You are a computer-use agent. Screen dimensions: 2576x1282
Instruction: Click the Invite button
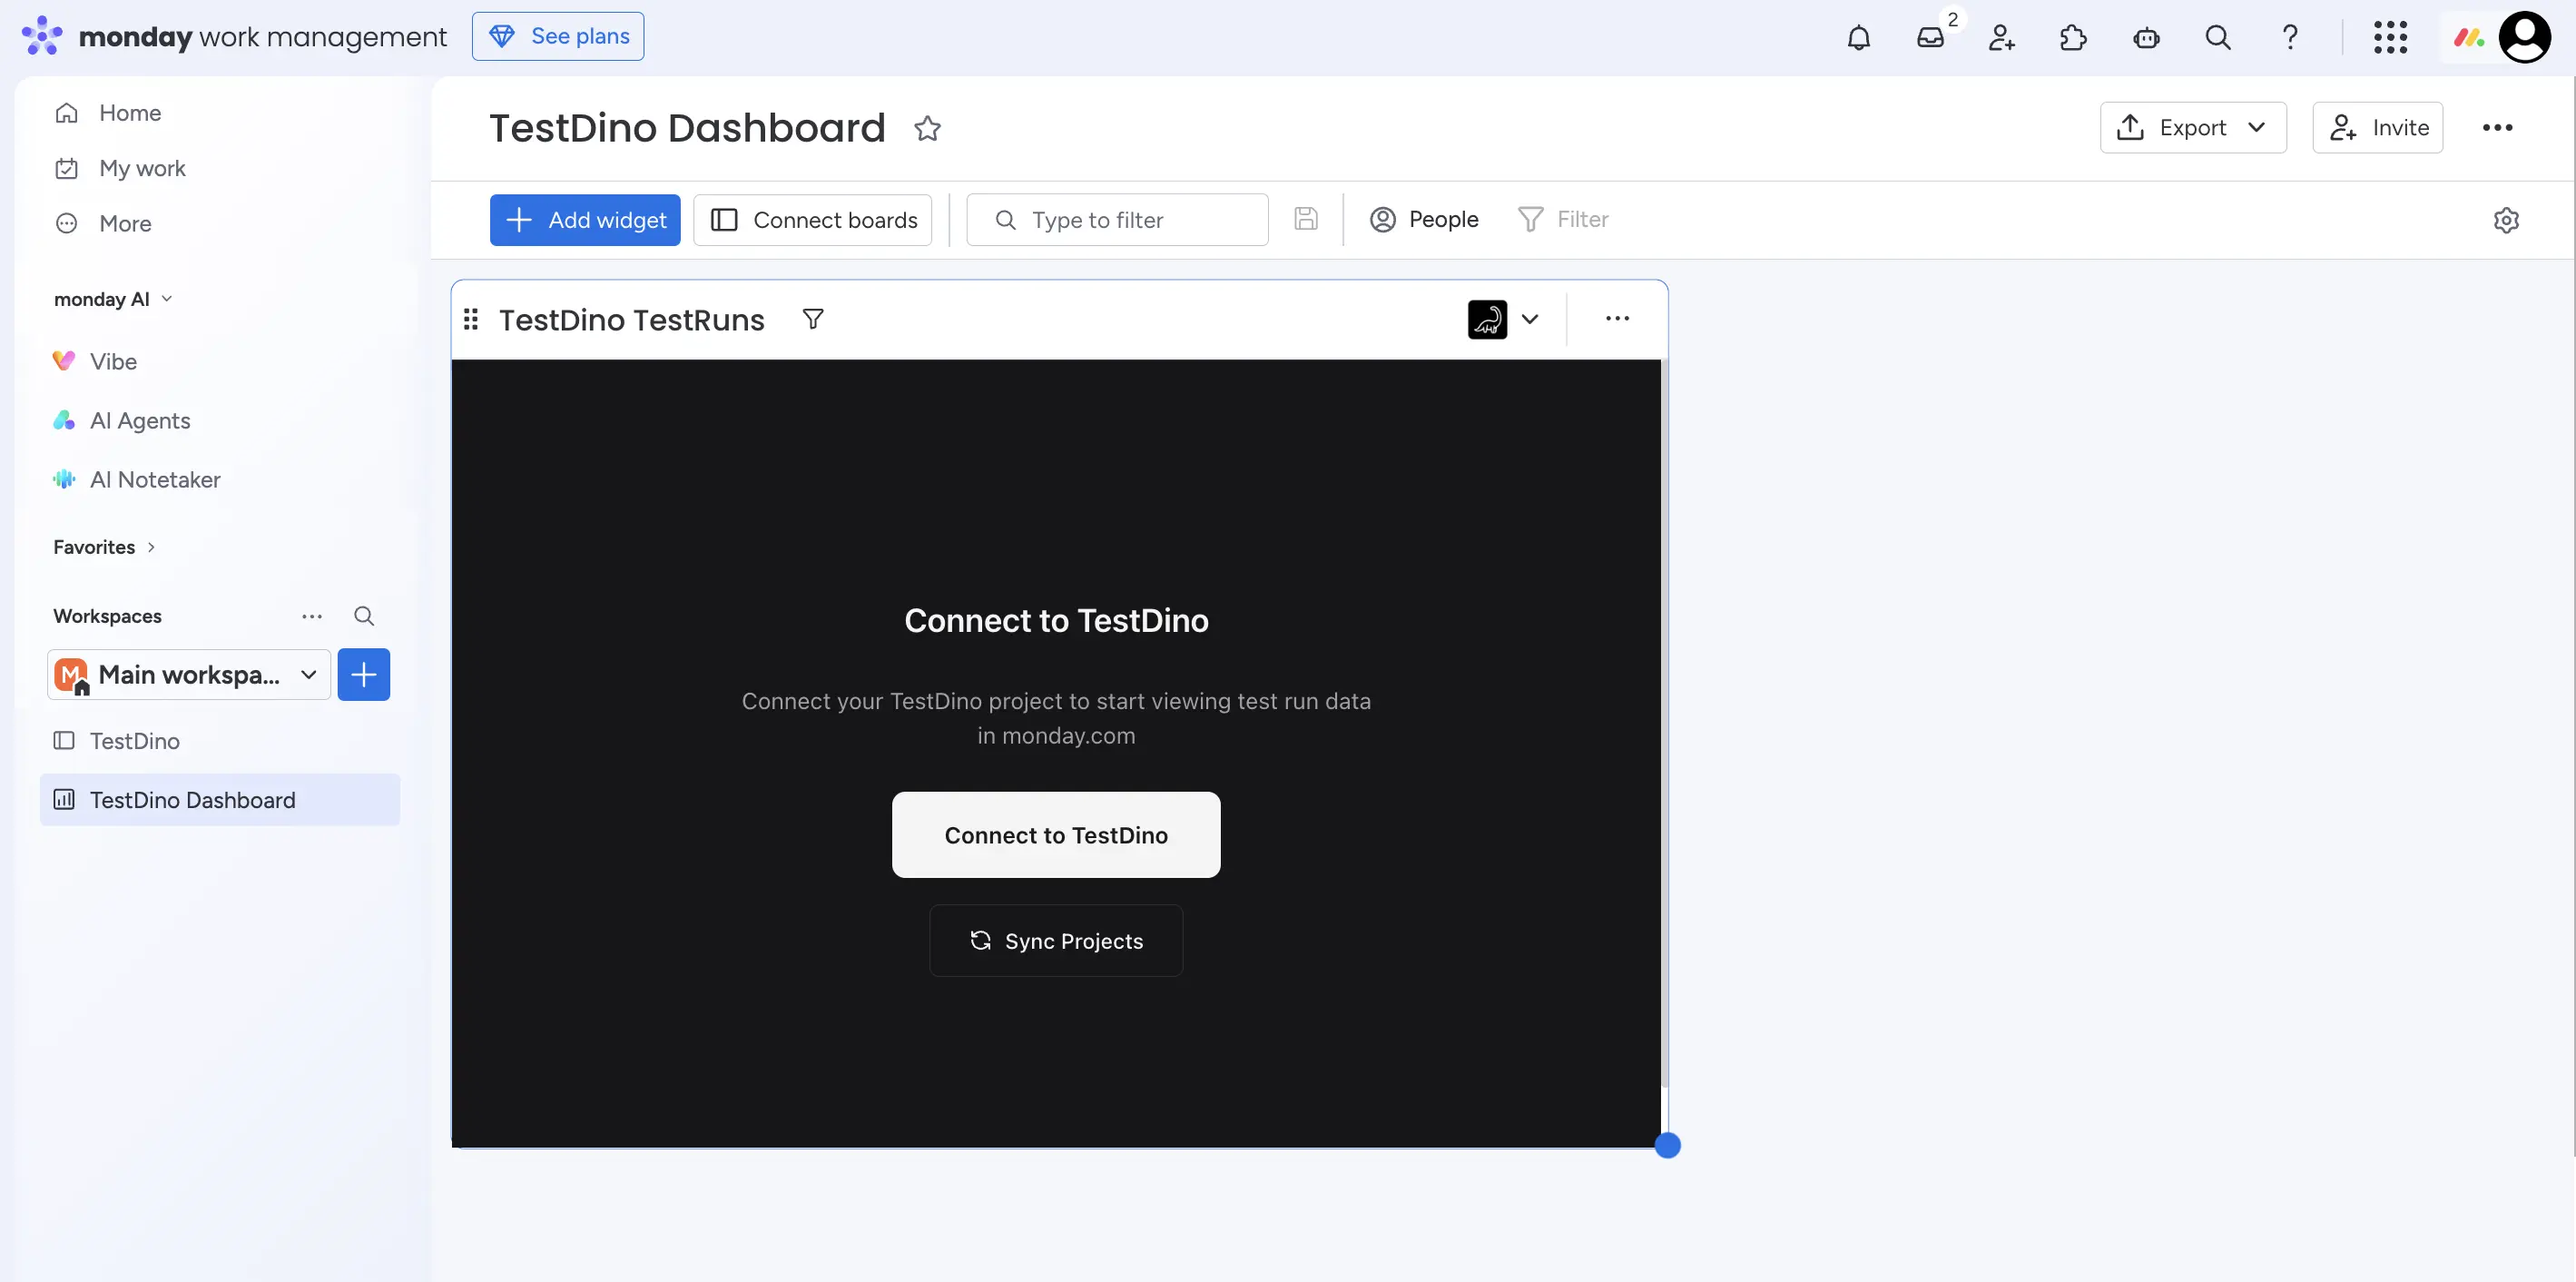pos(2377,127)
